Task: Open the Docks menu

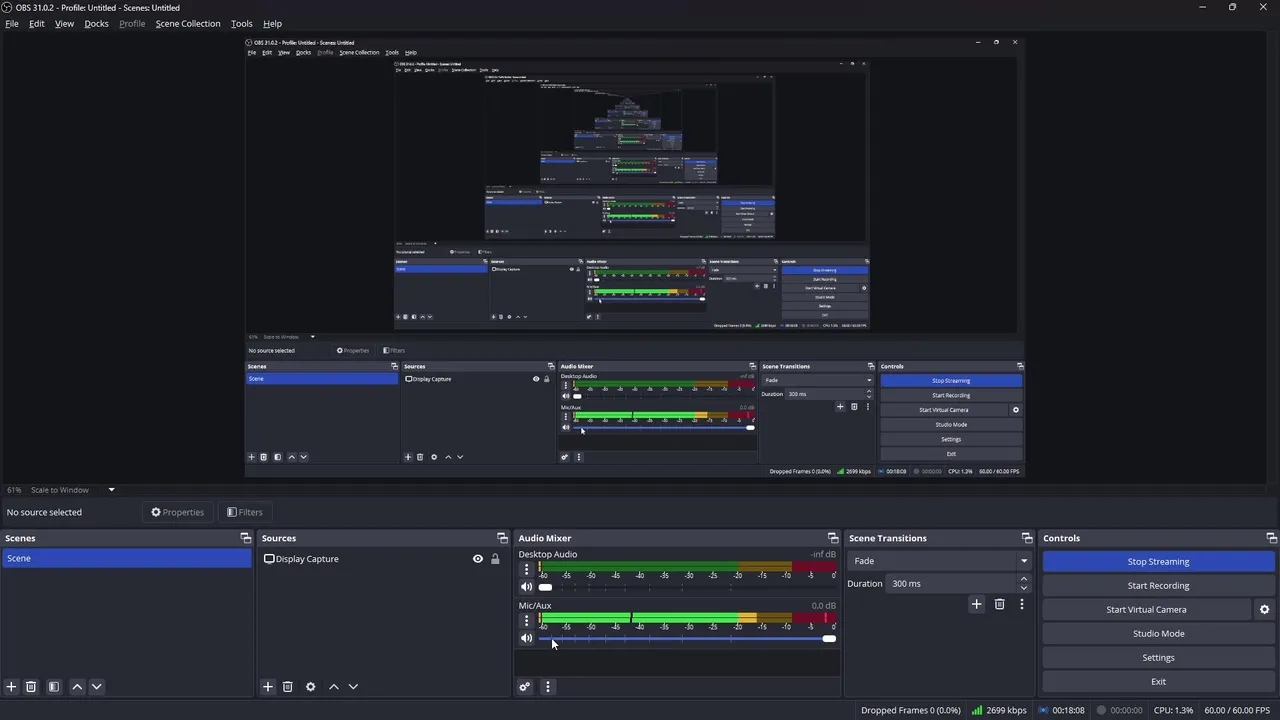Action: (x=96, y=23)
